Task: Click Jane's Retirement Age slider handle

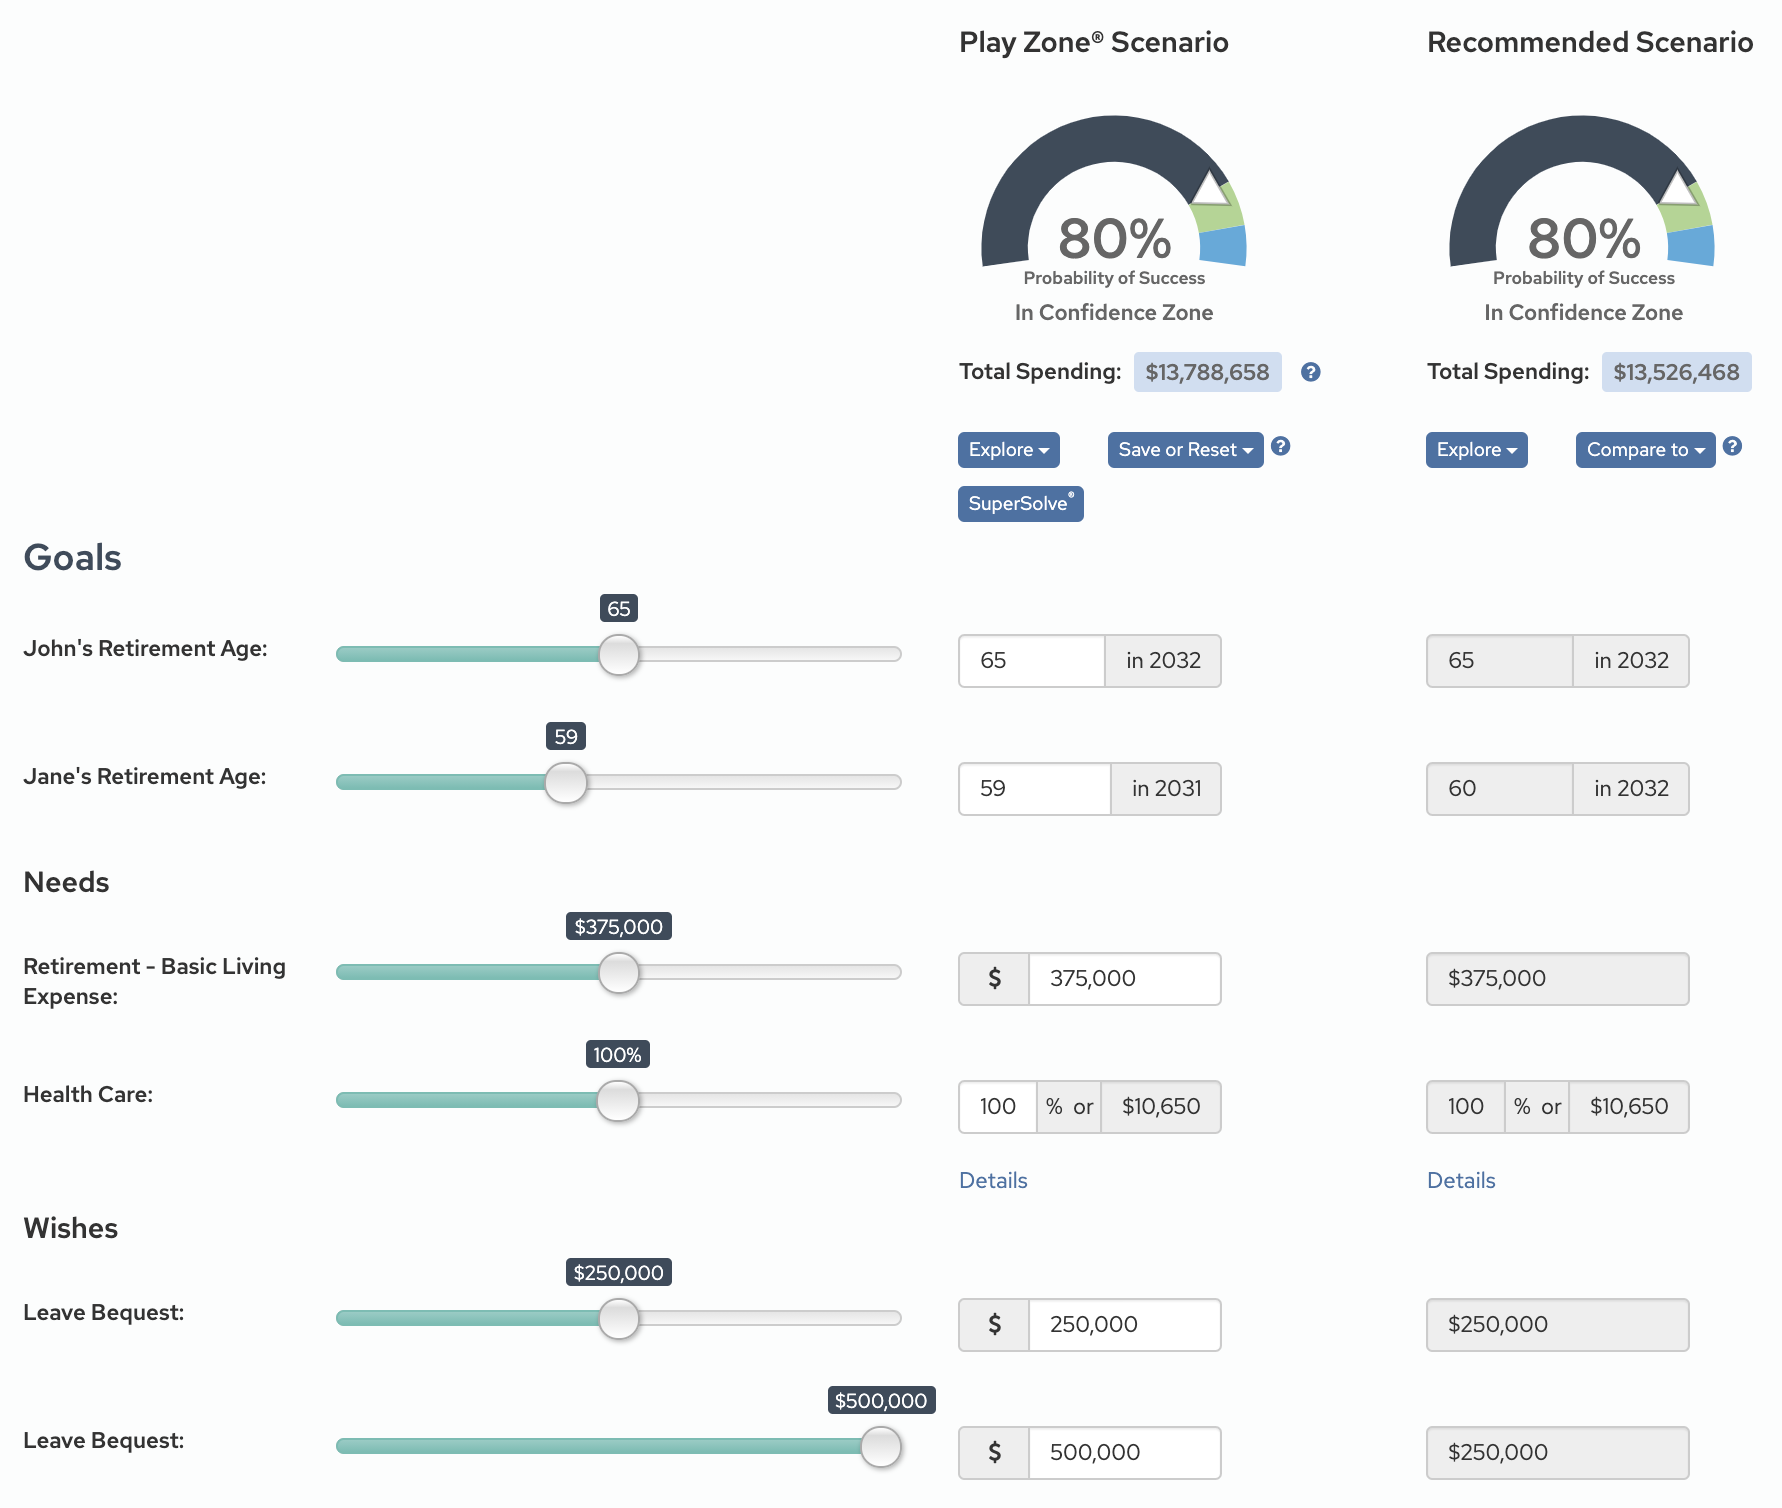Action: pyautogui.click(x=566, y=783)
